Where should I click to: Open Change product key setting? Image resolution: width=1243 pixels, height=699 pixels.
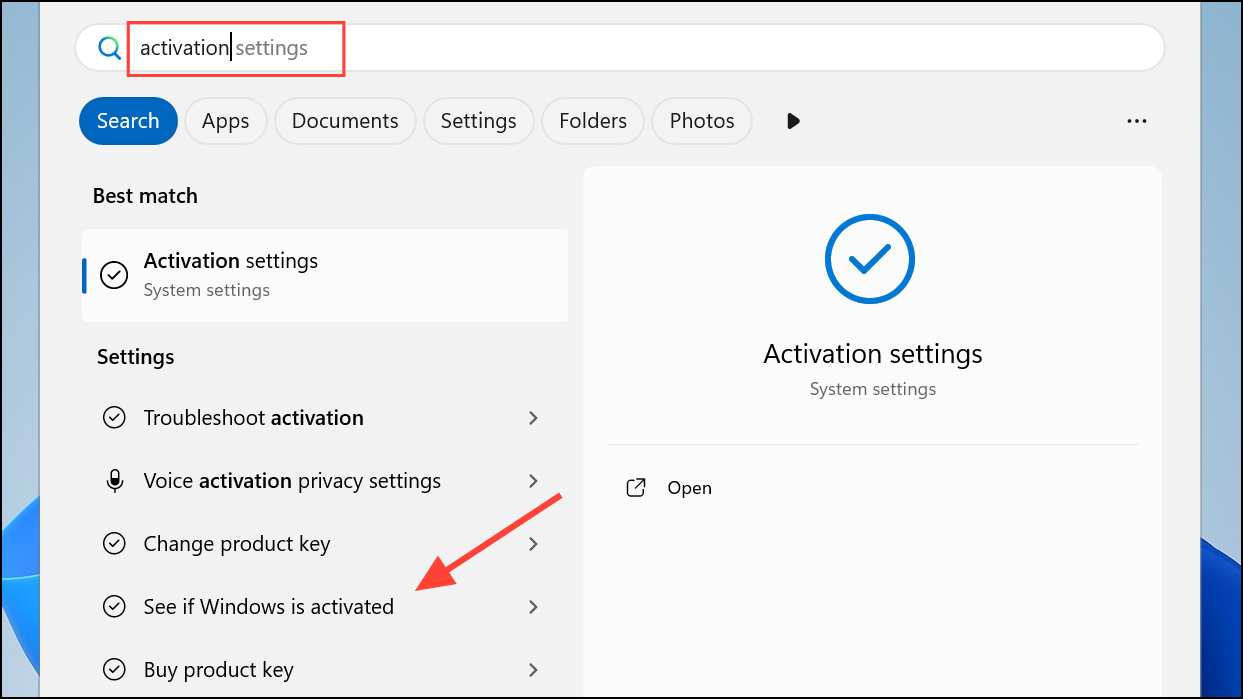pyautogui.click(x=325, y=544)
